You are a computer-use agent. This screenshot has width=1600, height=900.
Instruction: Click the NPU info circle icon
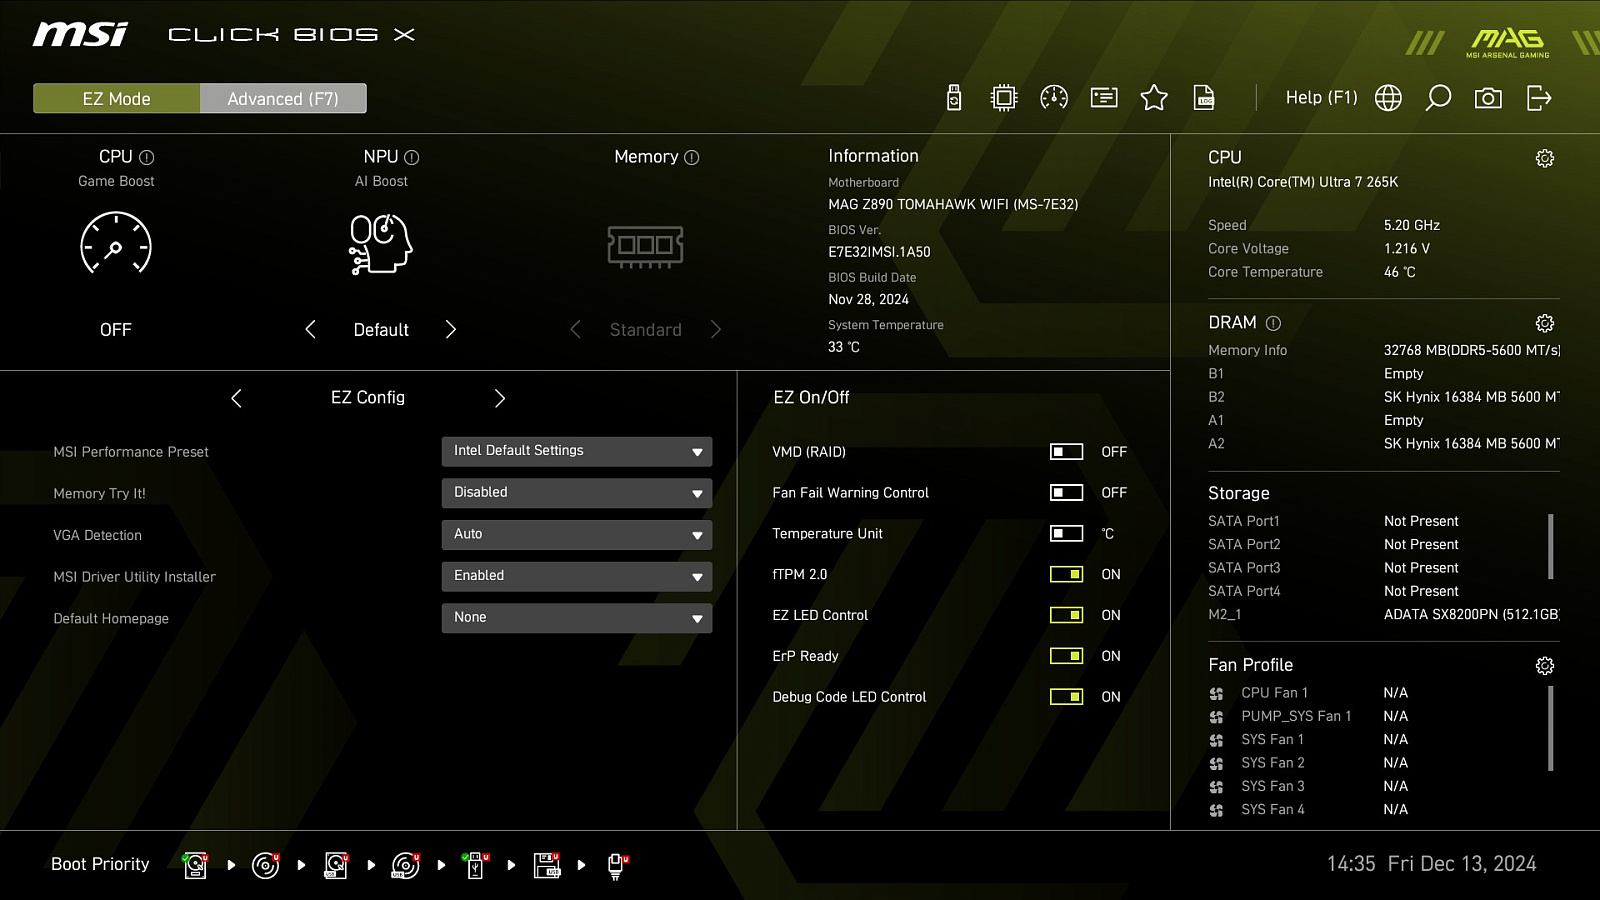click(412, 157)
